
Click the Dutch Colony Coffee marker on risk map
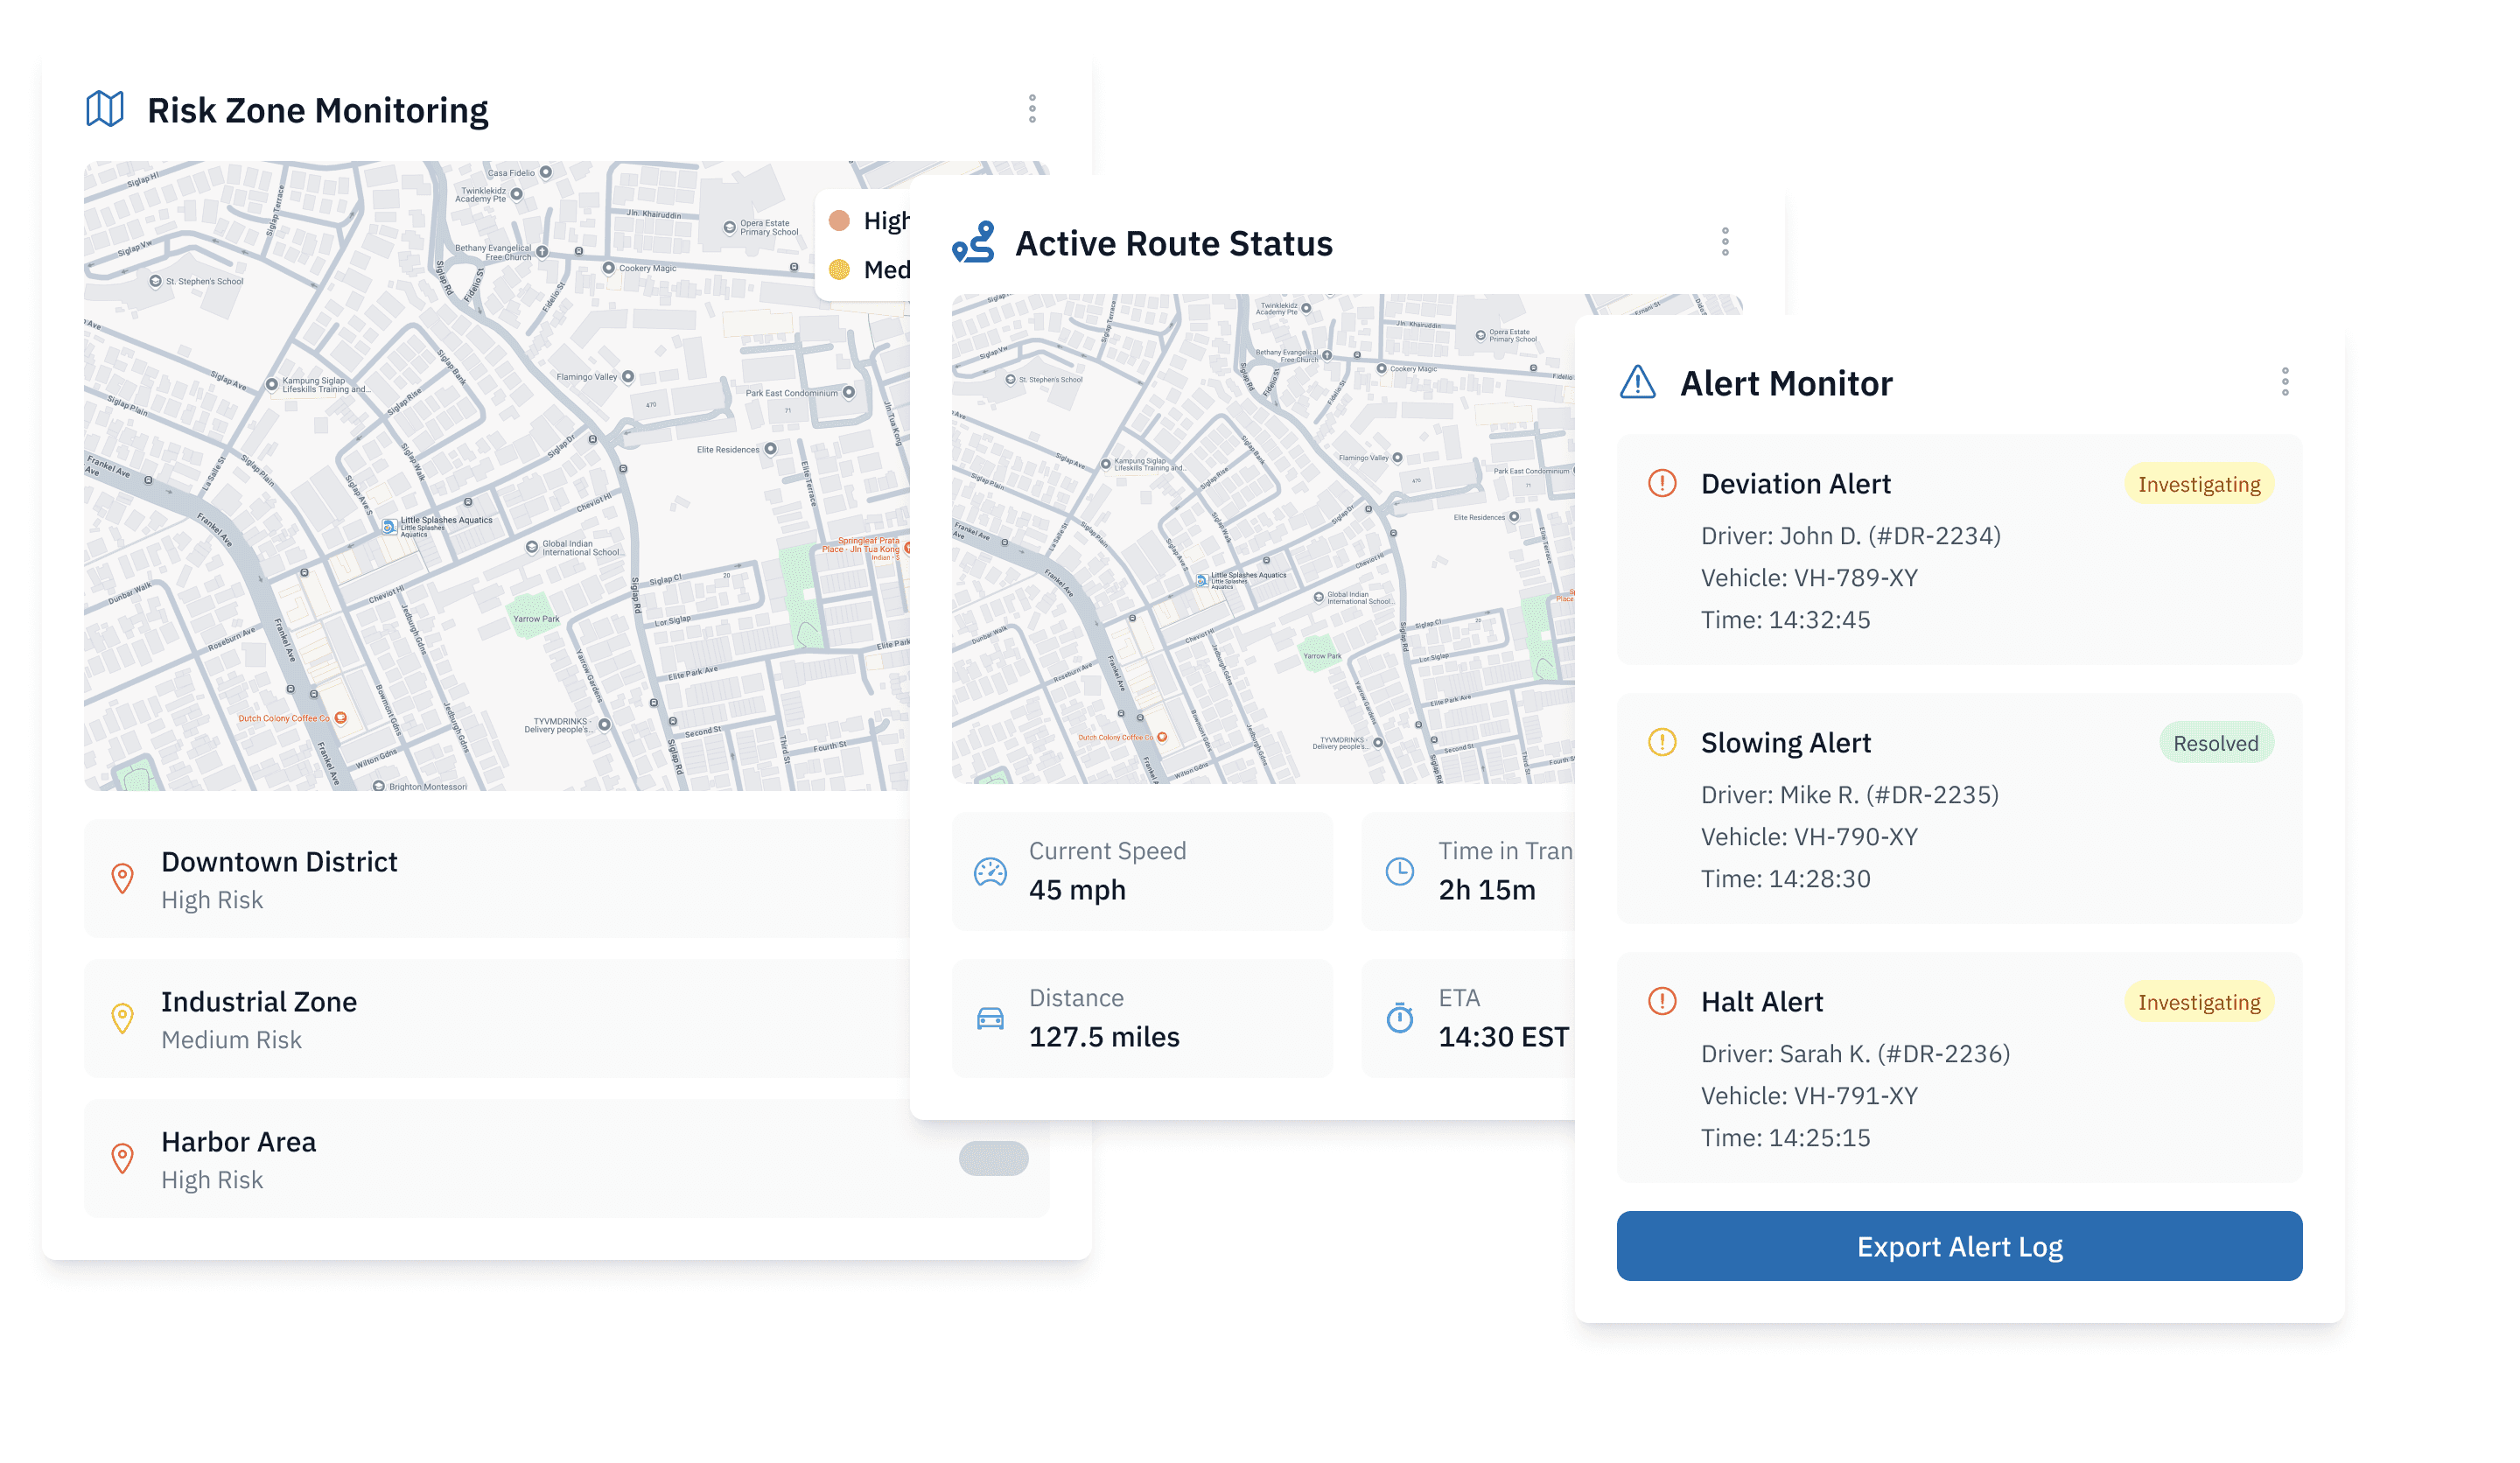(x=341, y=718)
